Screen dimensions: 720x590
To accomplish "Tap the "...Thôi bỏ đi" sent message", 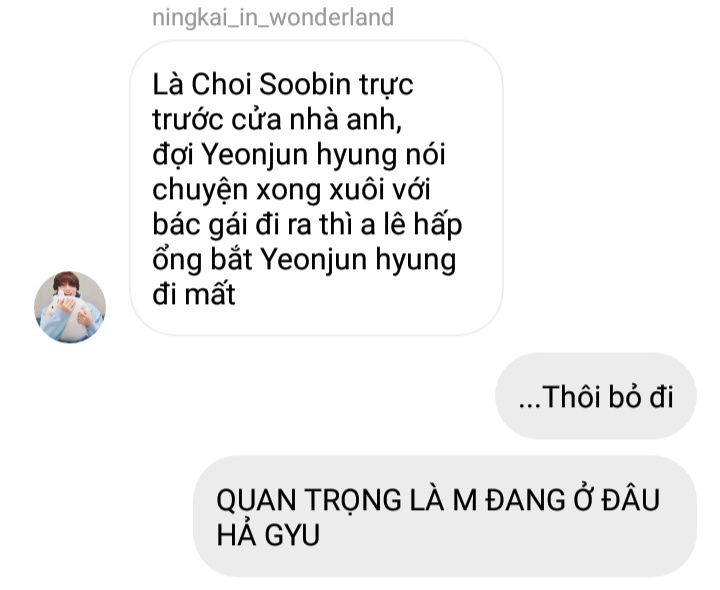I will (x=596, y=396).
